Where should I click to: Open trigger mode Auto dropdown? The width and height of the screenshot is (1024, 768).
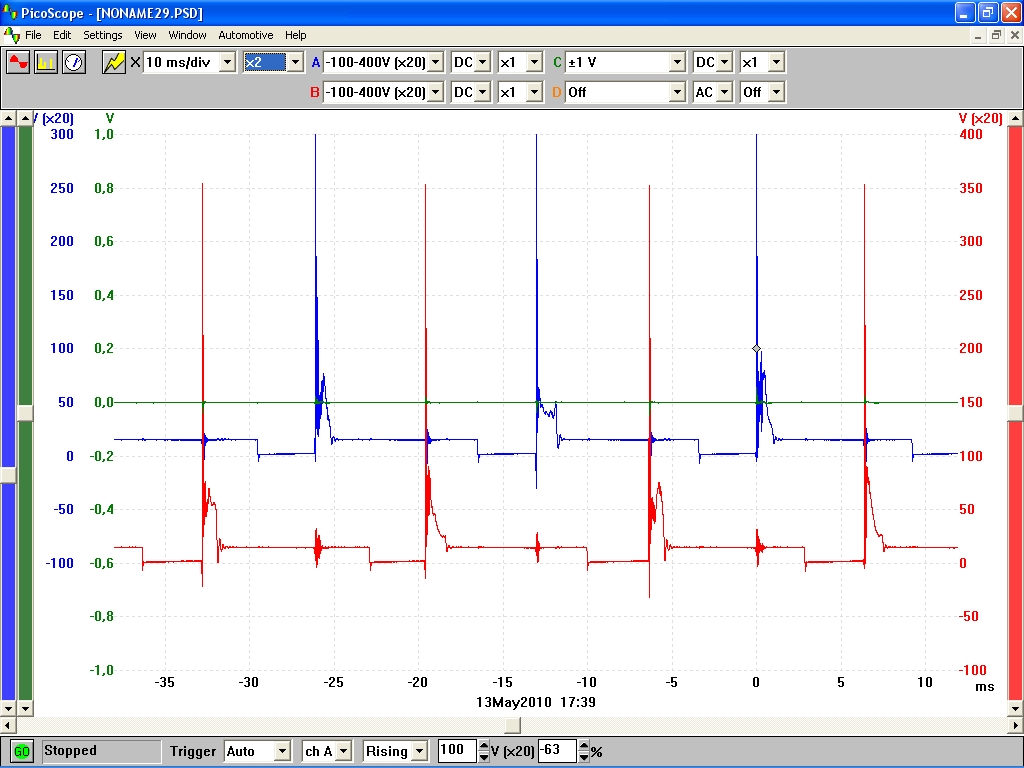pyautogui.click(x=282, y=751)
